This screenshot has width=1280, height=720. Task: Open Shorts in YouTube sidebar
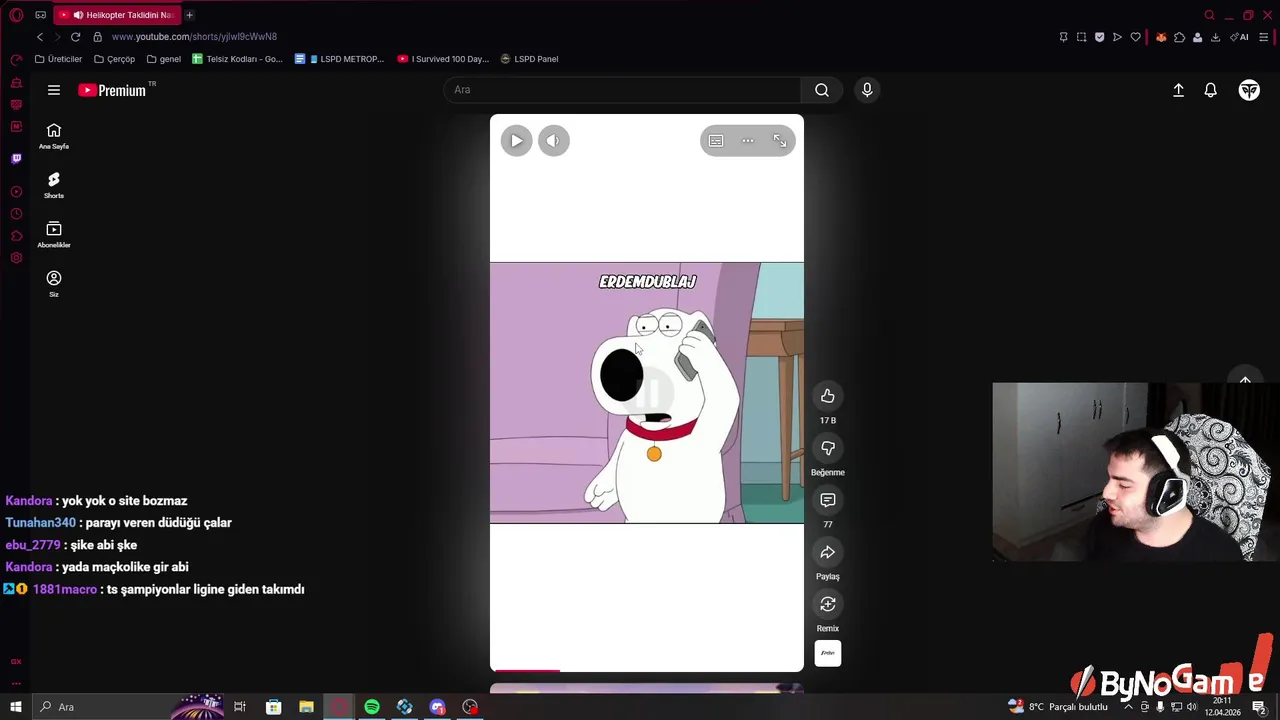[54, 186]
